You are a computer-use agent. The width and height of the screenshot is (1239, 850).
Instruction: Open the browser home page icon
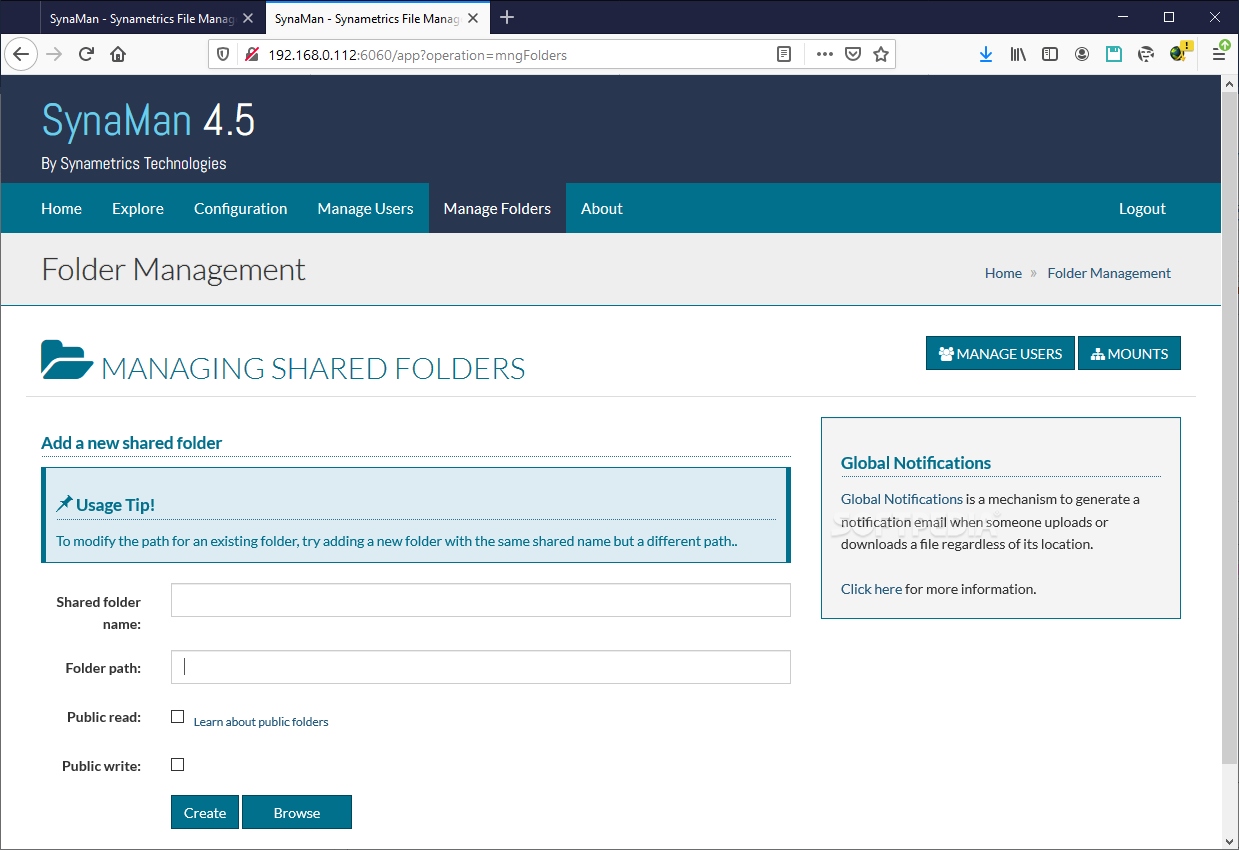click(118, 54)
